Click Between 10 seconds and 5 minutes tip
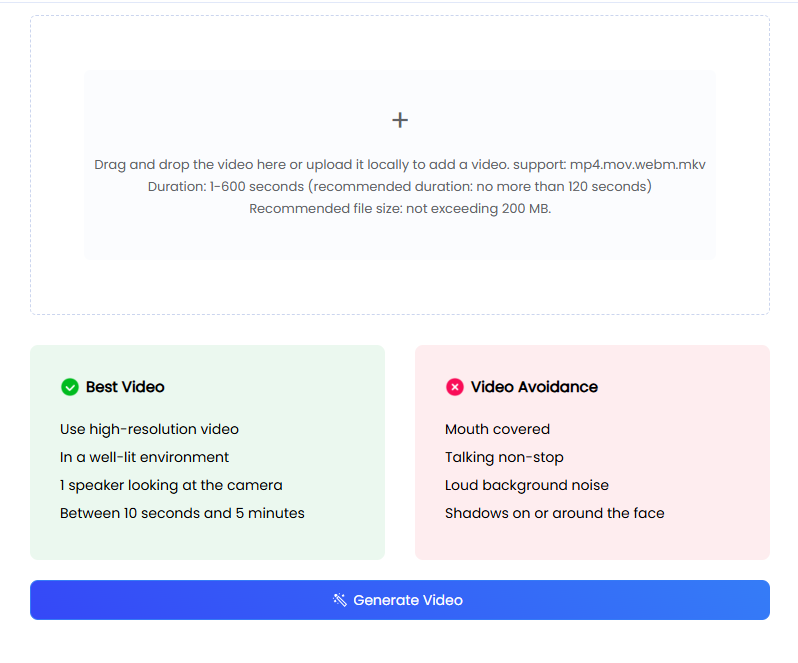This screenshot has width=798, height=663. (182, 513)
